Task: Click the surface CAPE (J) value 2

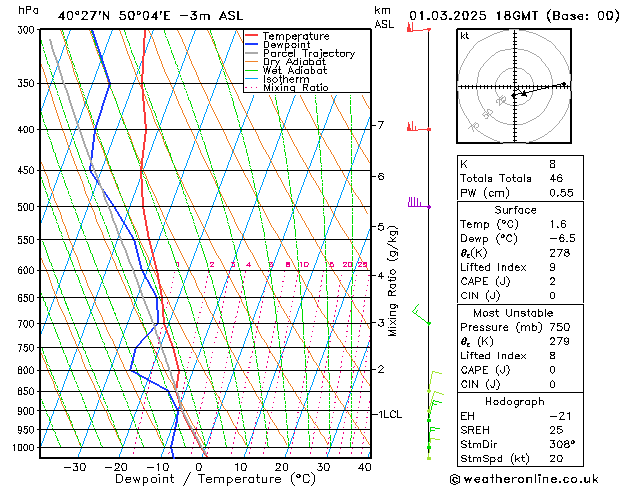Action: [552, 281]
